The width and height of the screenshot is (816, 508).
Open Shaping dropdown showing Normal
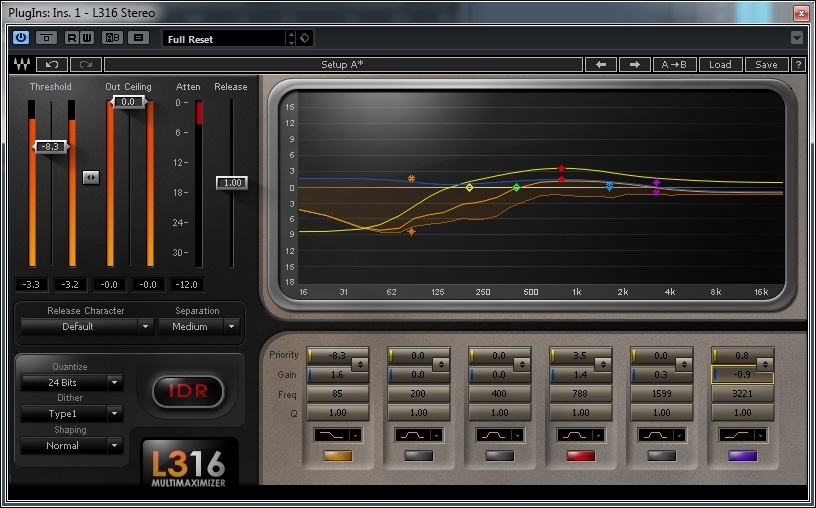[72, 446]
